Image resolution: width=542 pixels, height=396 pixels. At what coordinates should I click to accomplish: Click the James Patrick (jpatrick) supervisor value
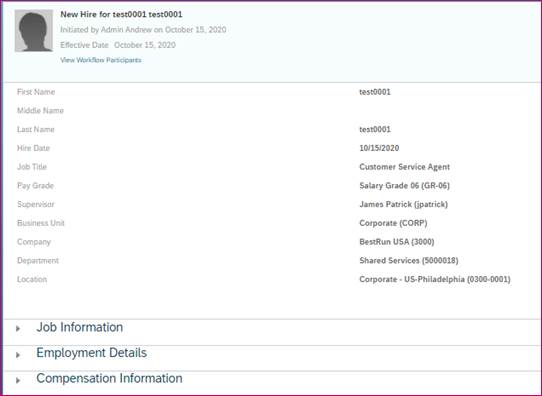click(403, 204)
